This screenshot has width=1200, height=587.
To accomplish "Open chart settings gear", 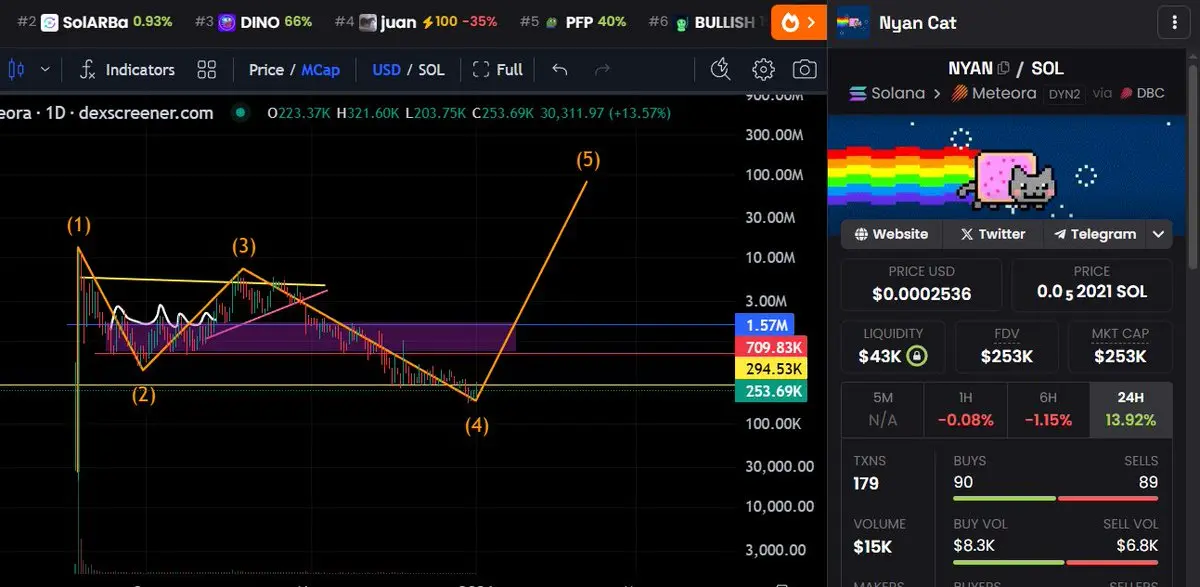I will click(763, 70).
